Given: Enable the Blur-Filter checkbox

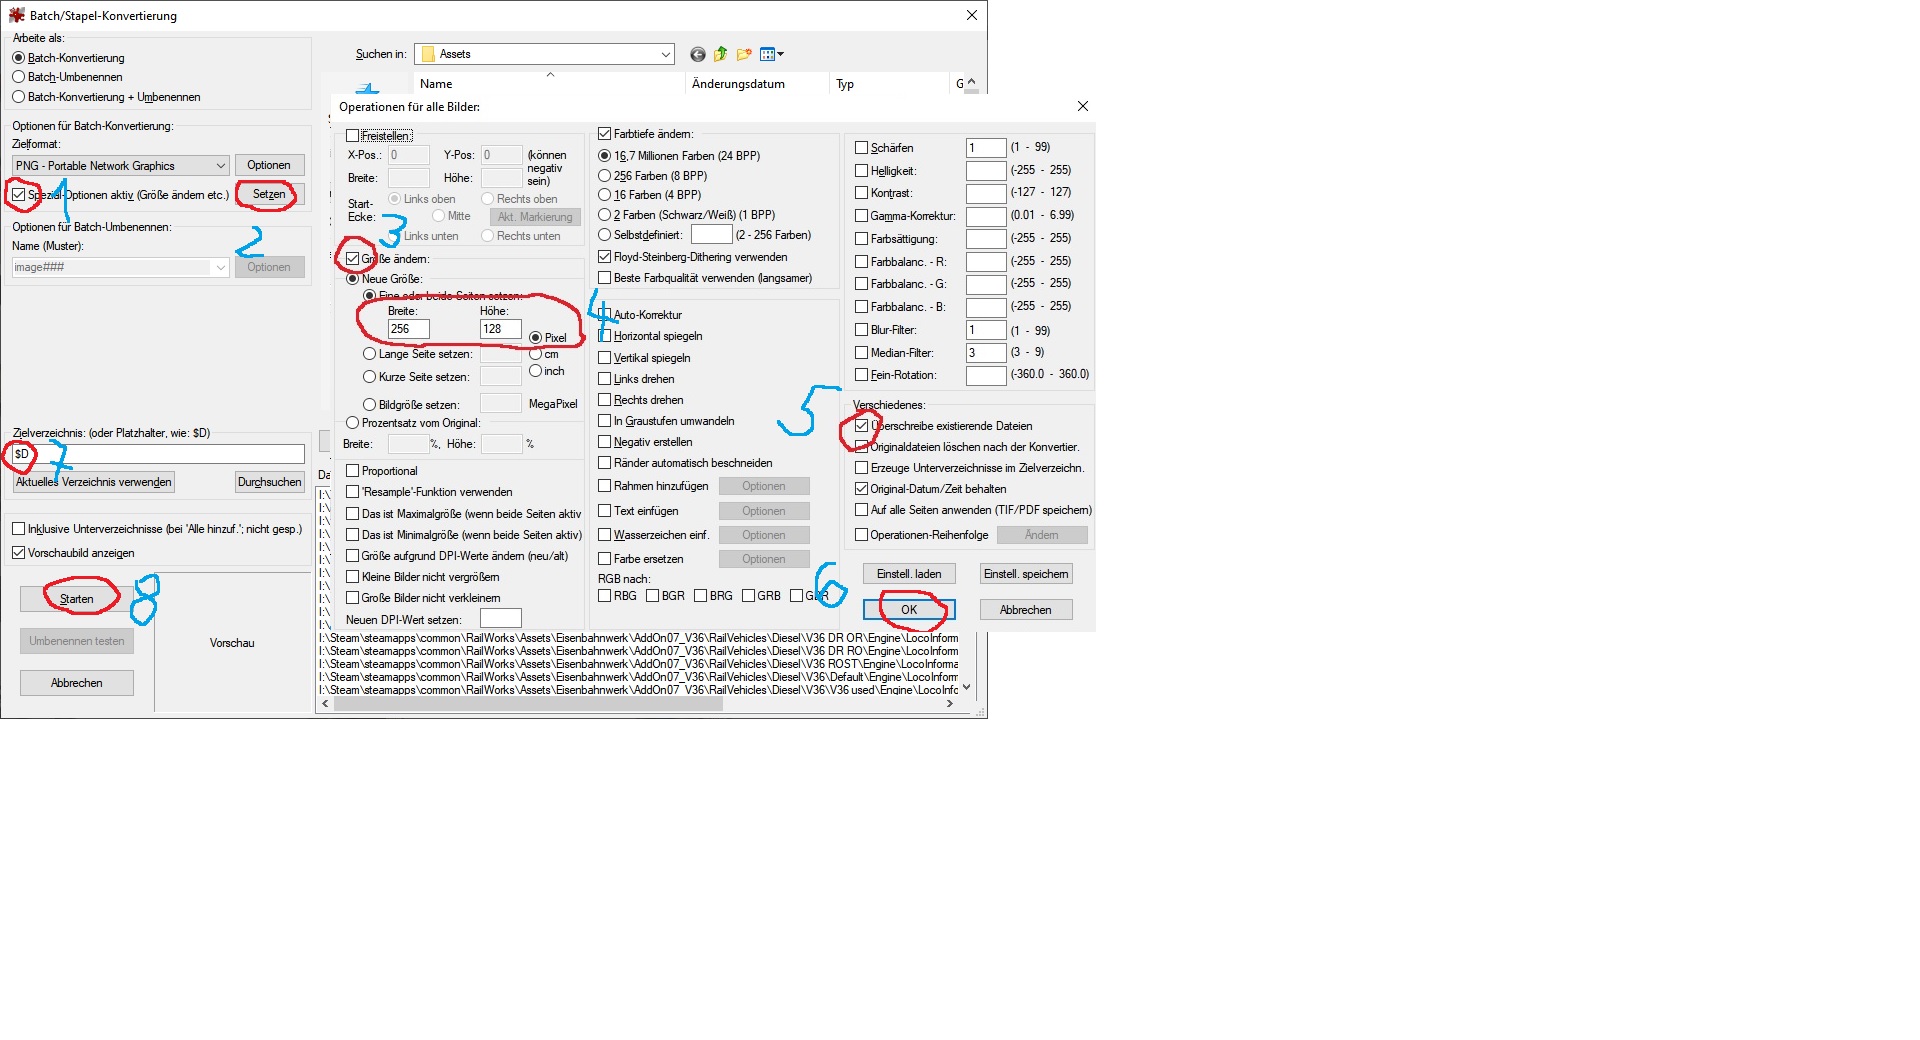Looking at the screenshot, I should tap(861, 330).
